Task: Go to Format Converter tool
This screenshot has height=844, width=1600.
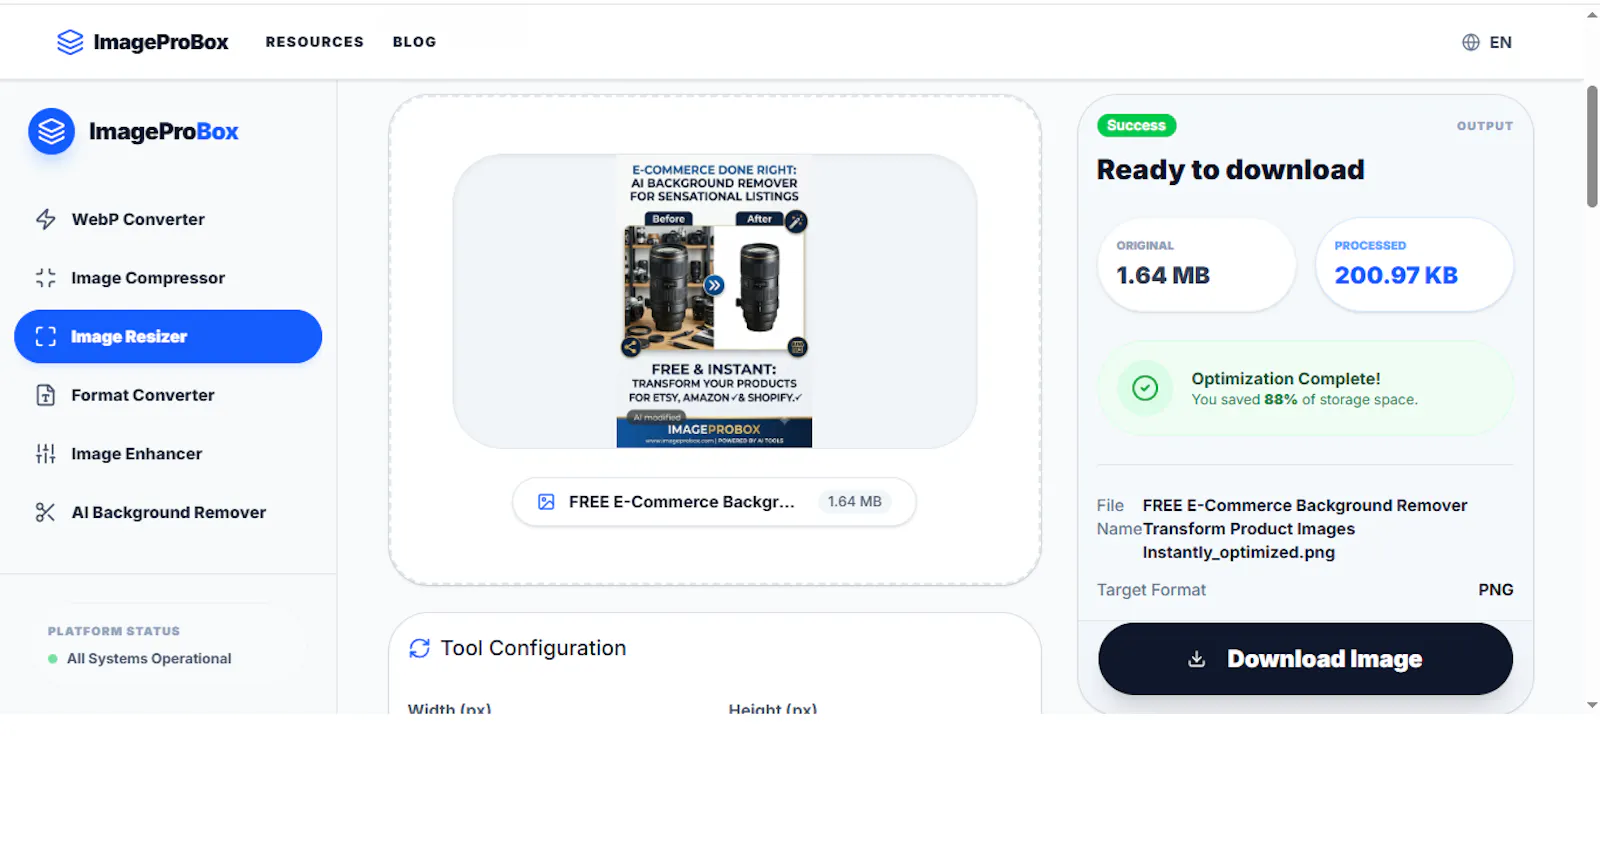Action: (168, 395)
